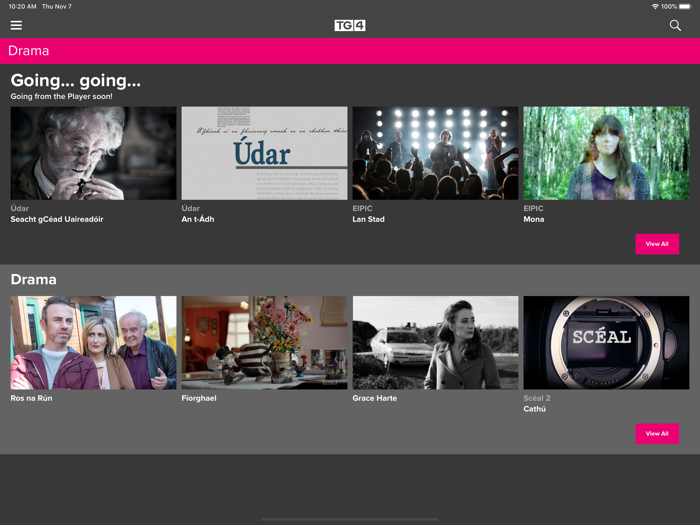This screenshot has height=525, width=700.
Task: Open the Seacht gCéad Uaireadóir thumbnail
Action: pyautogui.click(x=93, y=153)
